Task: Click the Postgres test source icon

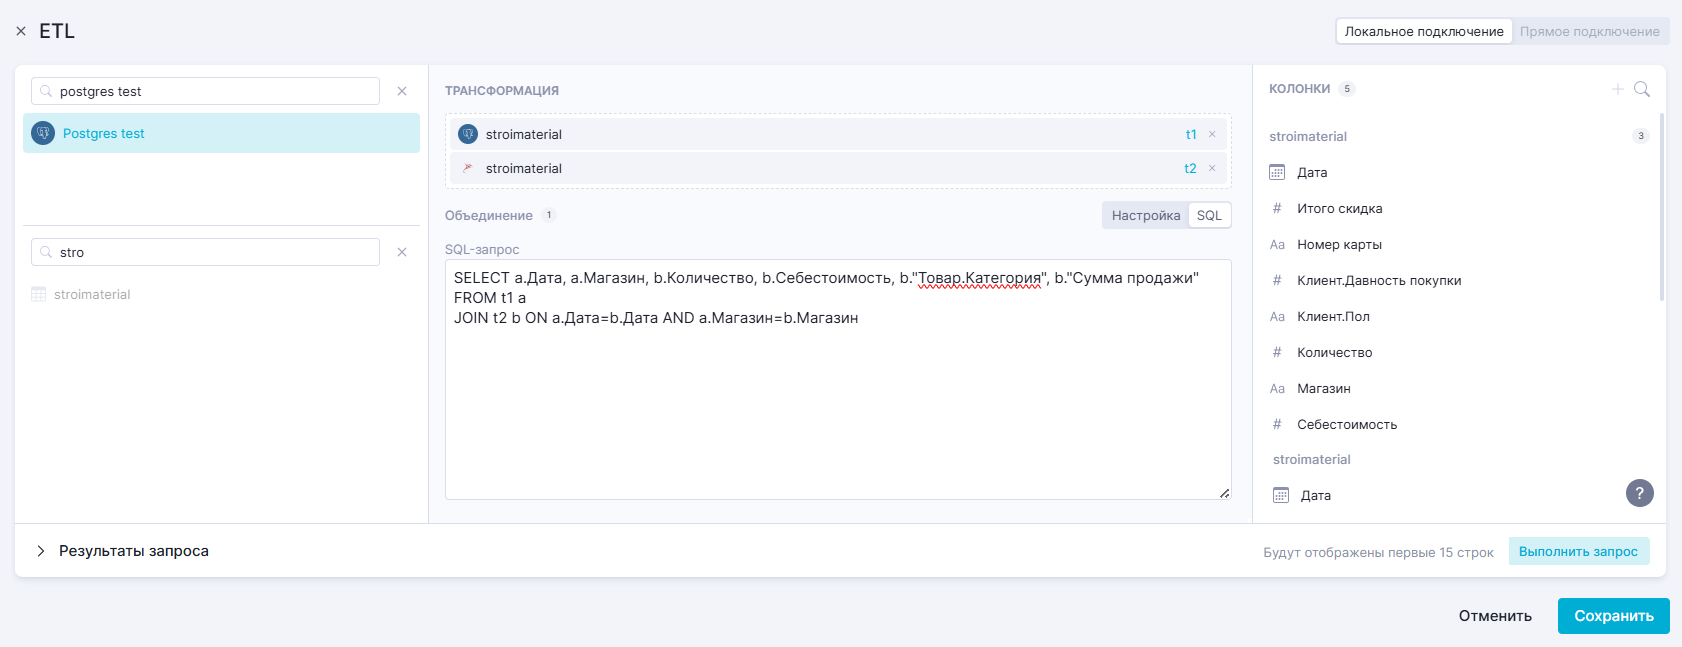Action: (43, 133)
